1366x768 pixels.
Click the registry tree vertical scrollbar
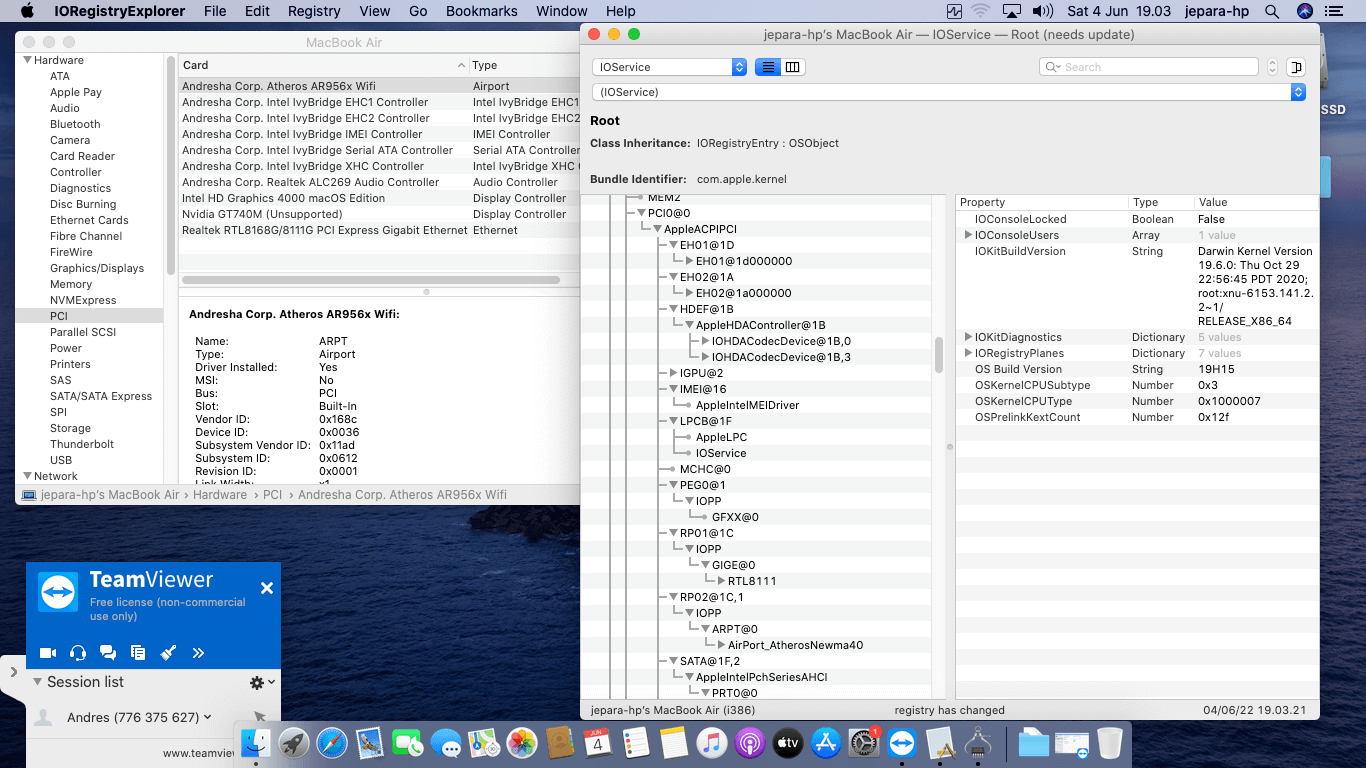coord(938,354)
